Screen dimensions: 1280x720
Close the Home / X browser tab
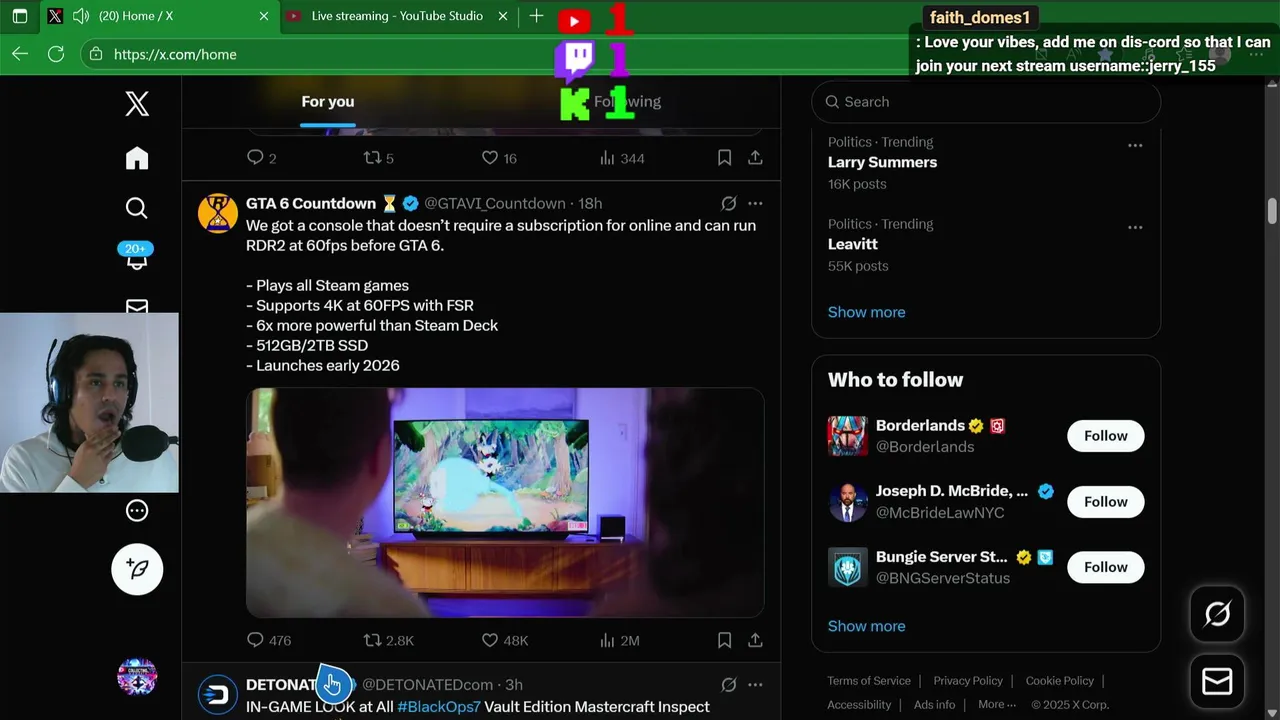pos(264,16)
